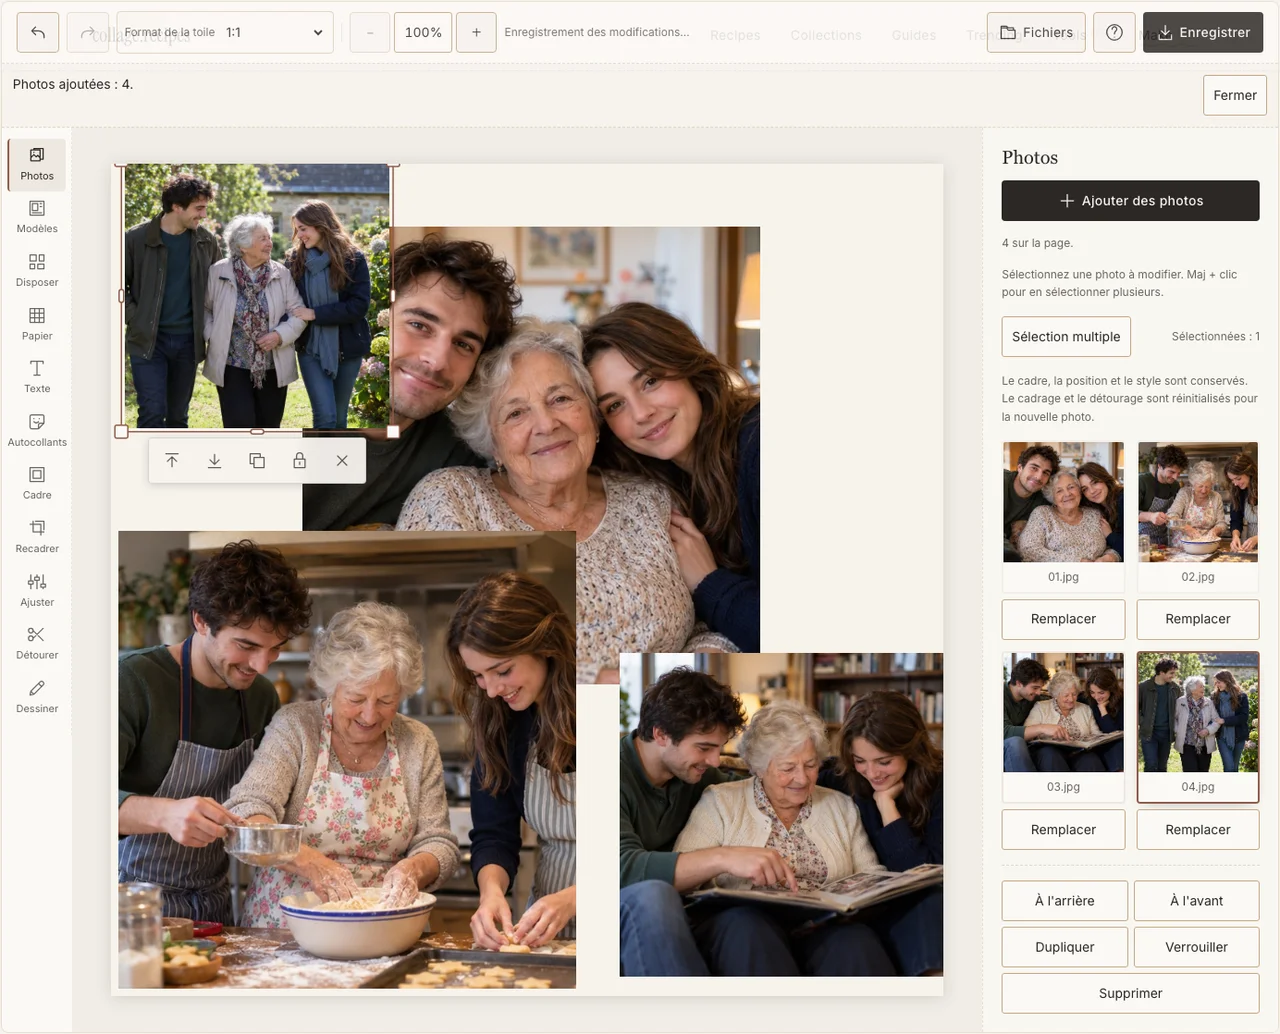Image resolution: width=1280 pixels, height=1034 pixels.
Task: Click the 100% zoom level field
Action: tap(423, 32)
